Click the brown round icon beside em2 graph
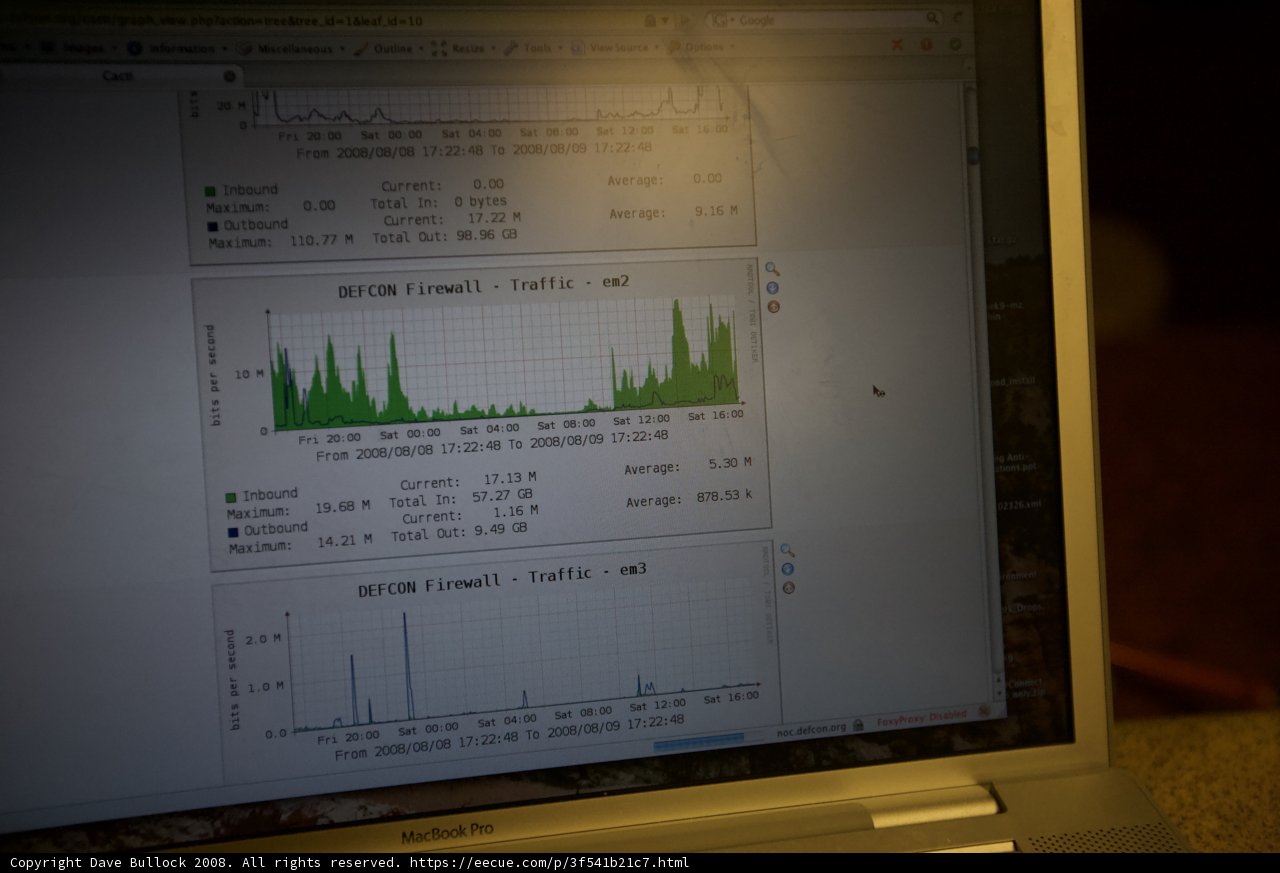 point(773,307)
